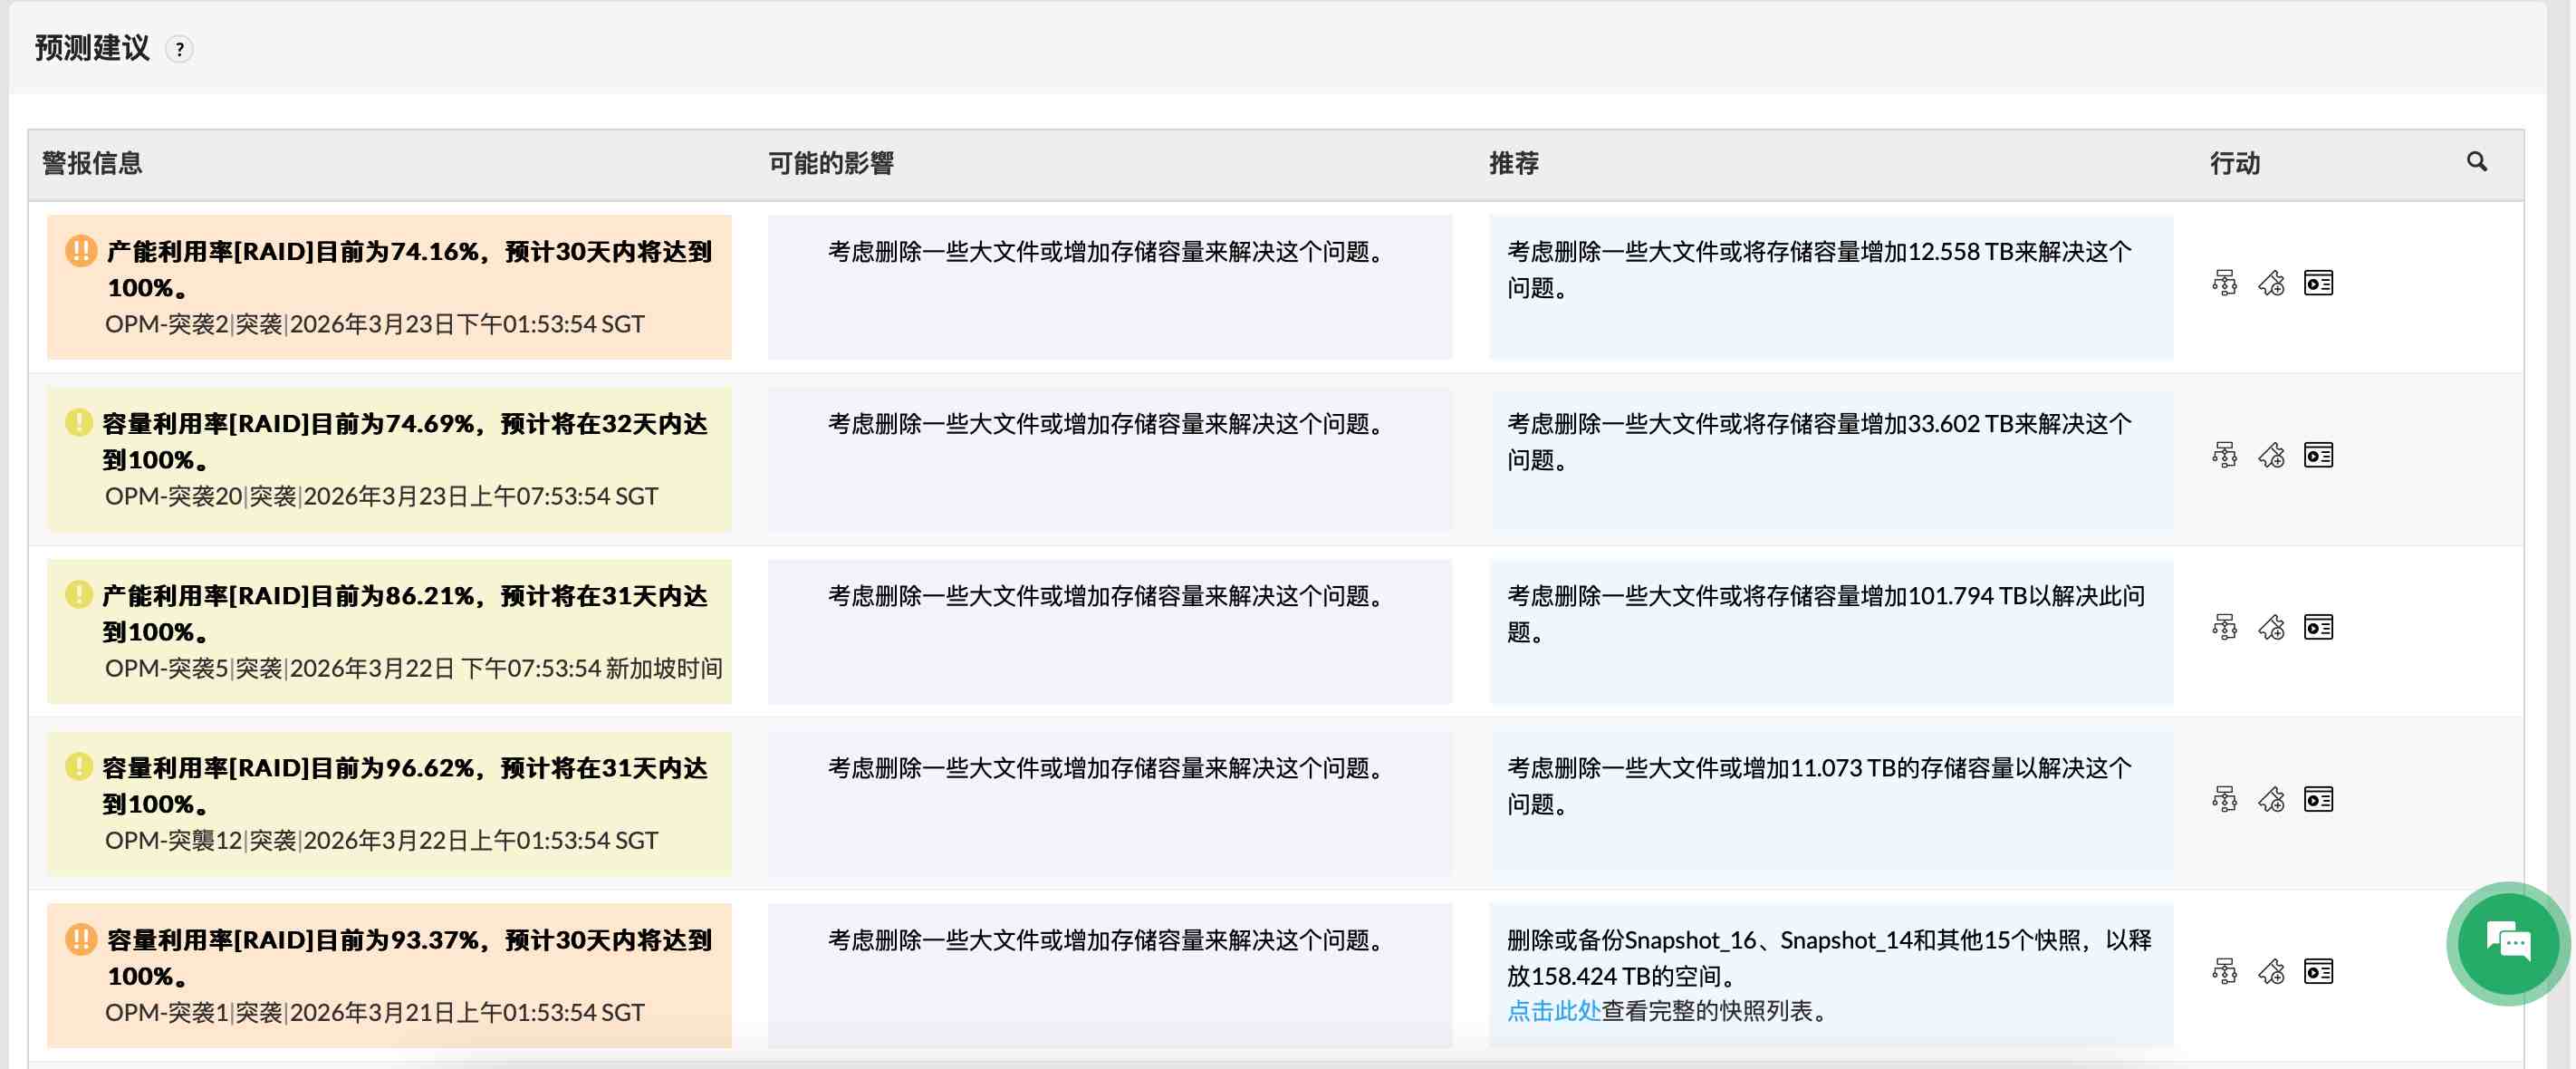The height and width of the screenshot is (1069, 2576).
Task: Create a ticket for the 74.69% capacity alert
Action: tap(2271, 455)
